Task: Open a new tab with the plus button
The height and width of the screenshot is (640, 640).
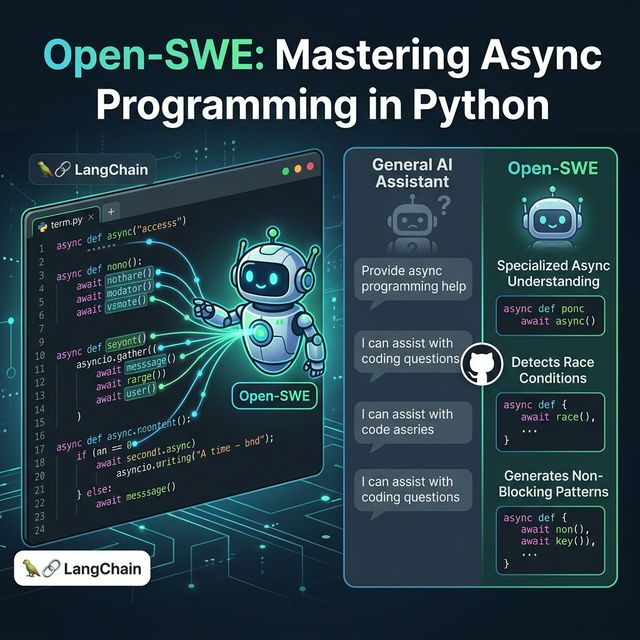Action: coord(110,212)
